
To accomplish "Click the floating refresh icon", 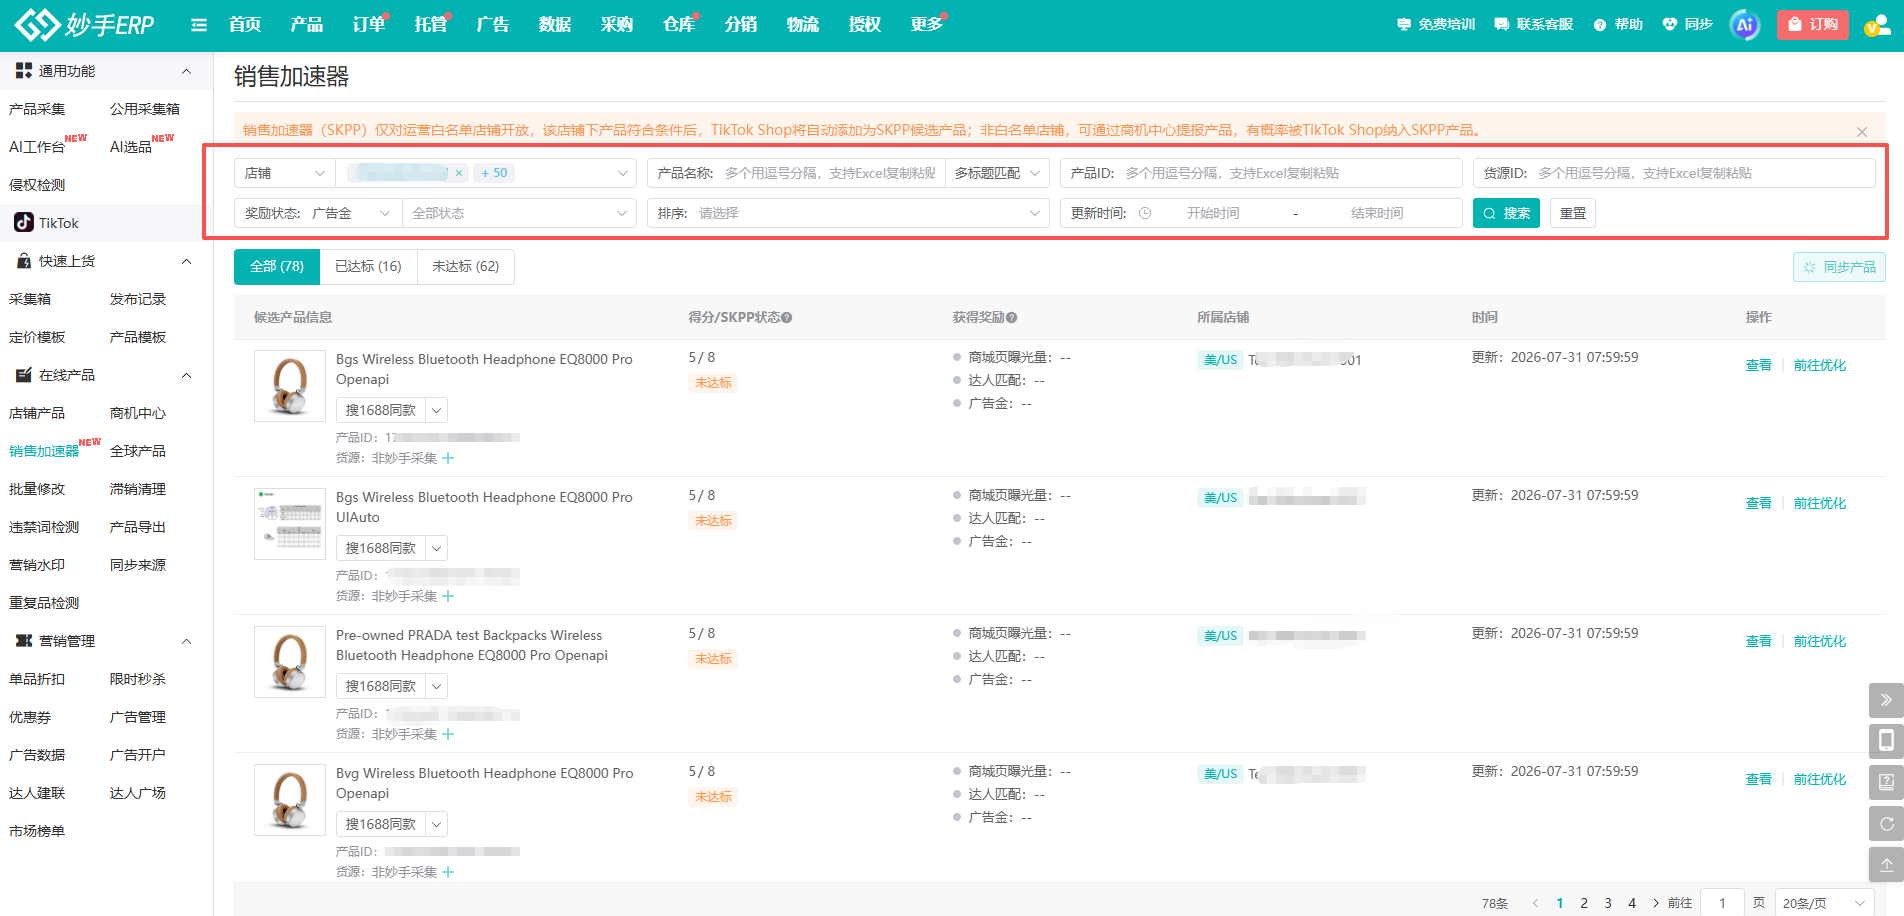I will (1886, 823).
